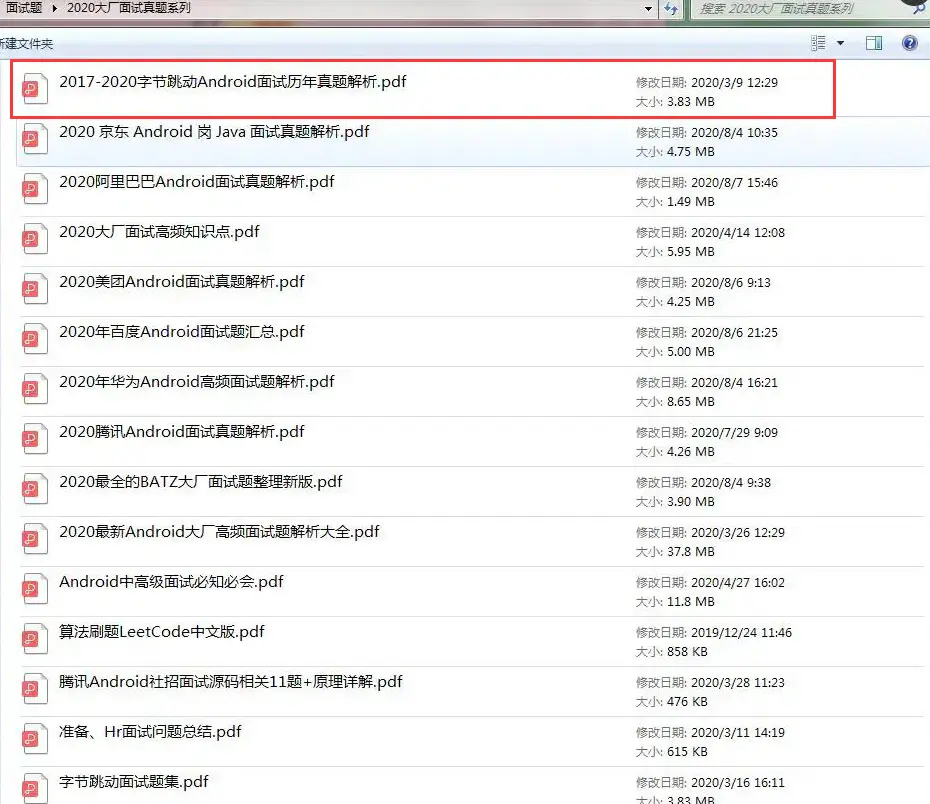Click modified date 2020/8/6 9:13

[731, 283]
